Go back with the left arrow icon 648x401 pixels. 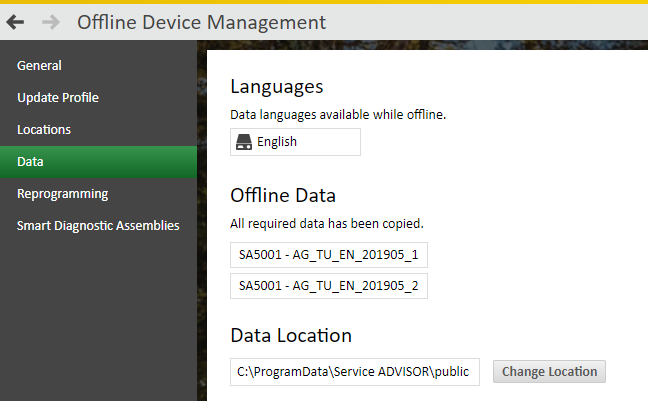point(15,22)
